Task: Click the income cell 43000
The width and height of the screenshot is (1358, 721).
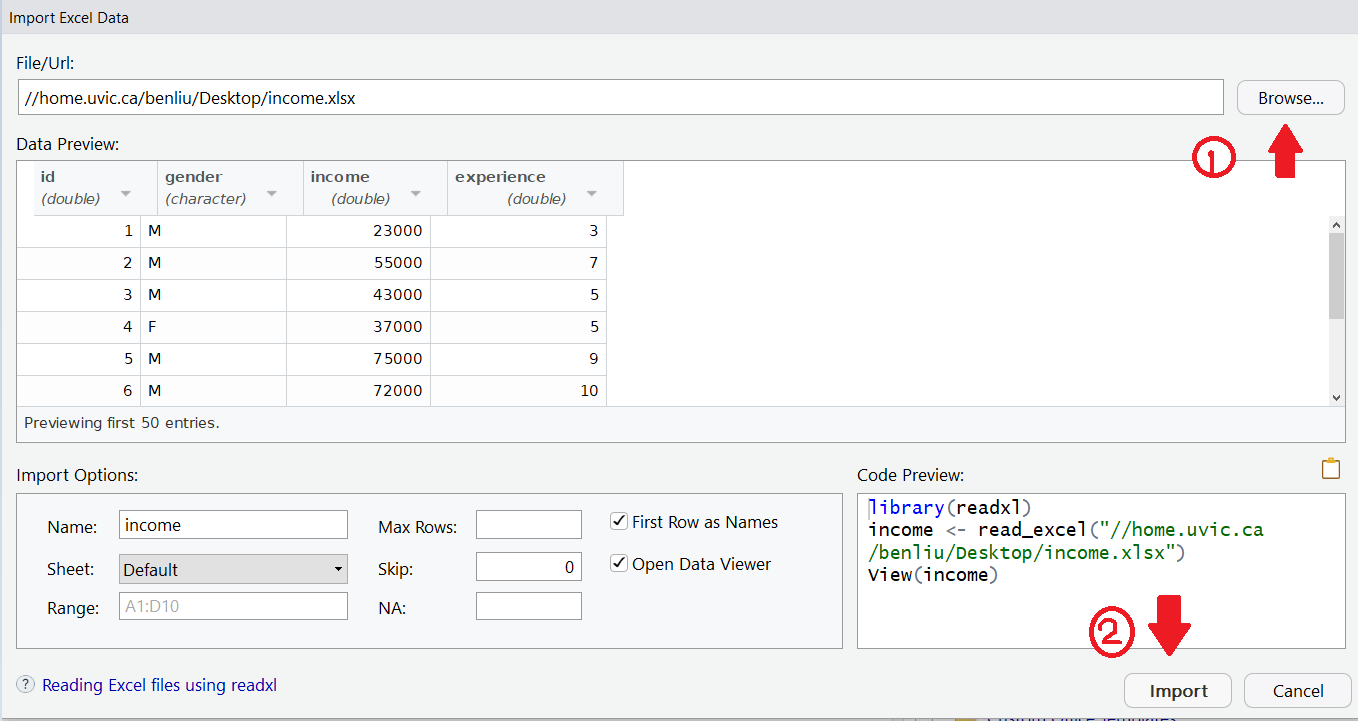Action: [358, 295]
